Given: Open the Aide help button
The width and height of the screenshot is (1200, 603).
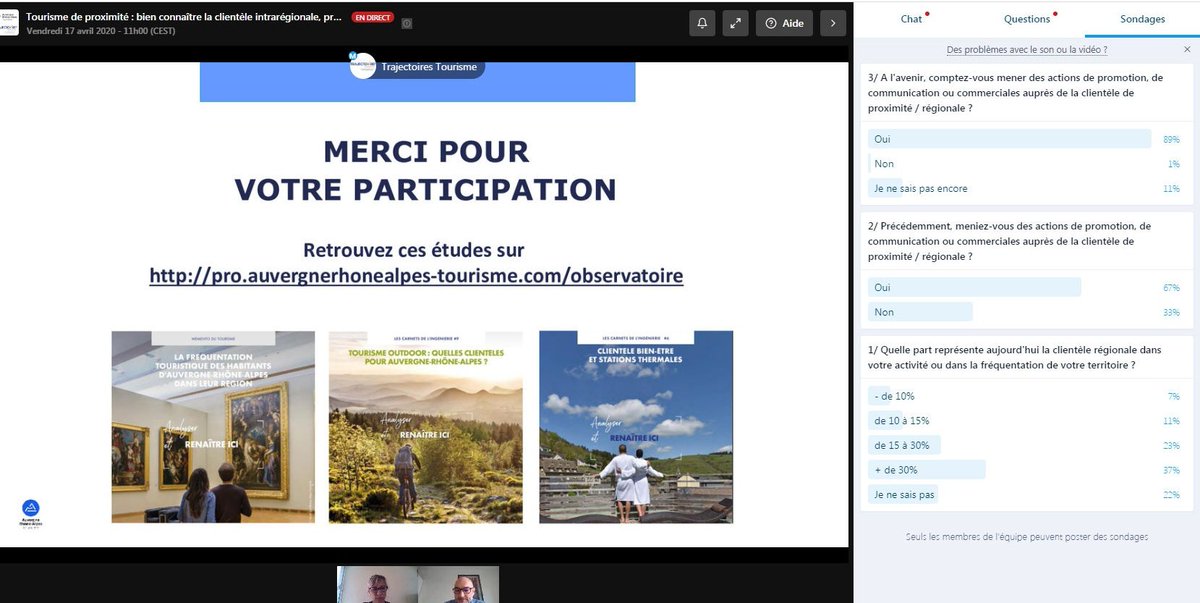Looking at the screenshot, I should point(784,23).
